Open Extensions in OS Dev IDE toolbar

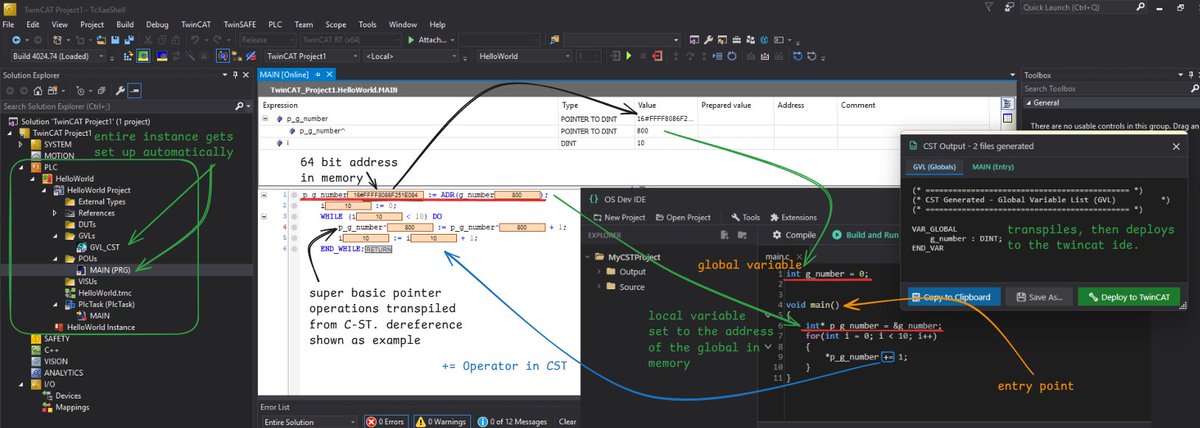[793, 217]
